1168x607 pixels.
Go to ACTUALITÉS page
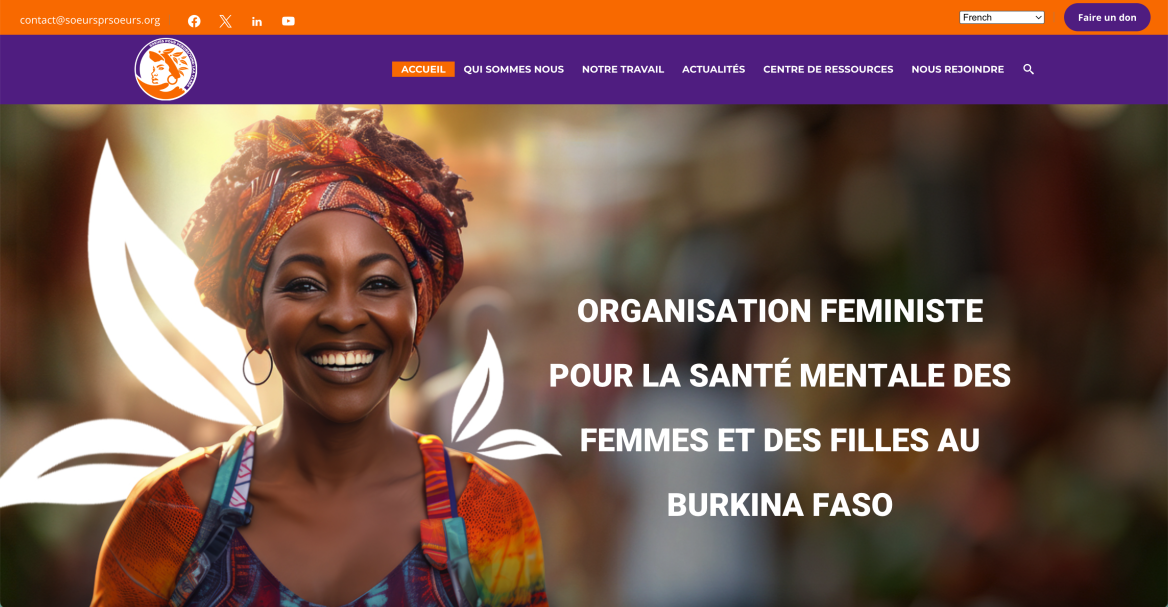[x=714, y=69]
